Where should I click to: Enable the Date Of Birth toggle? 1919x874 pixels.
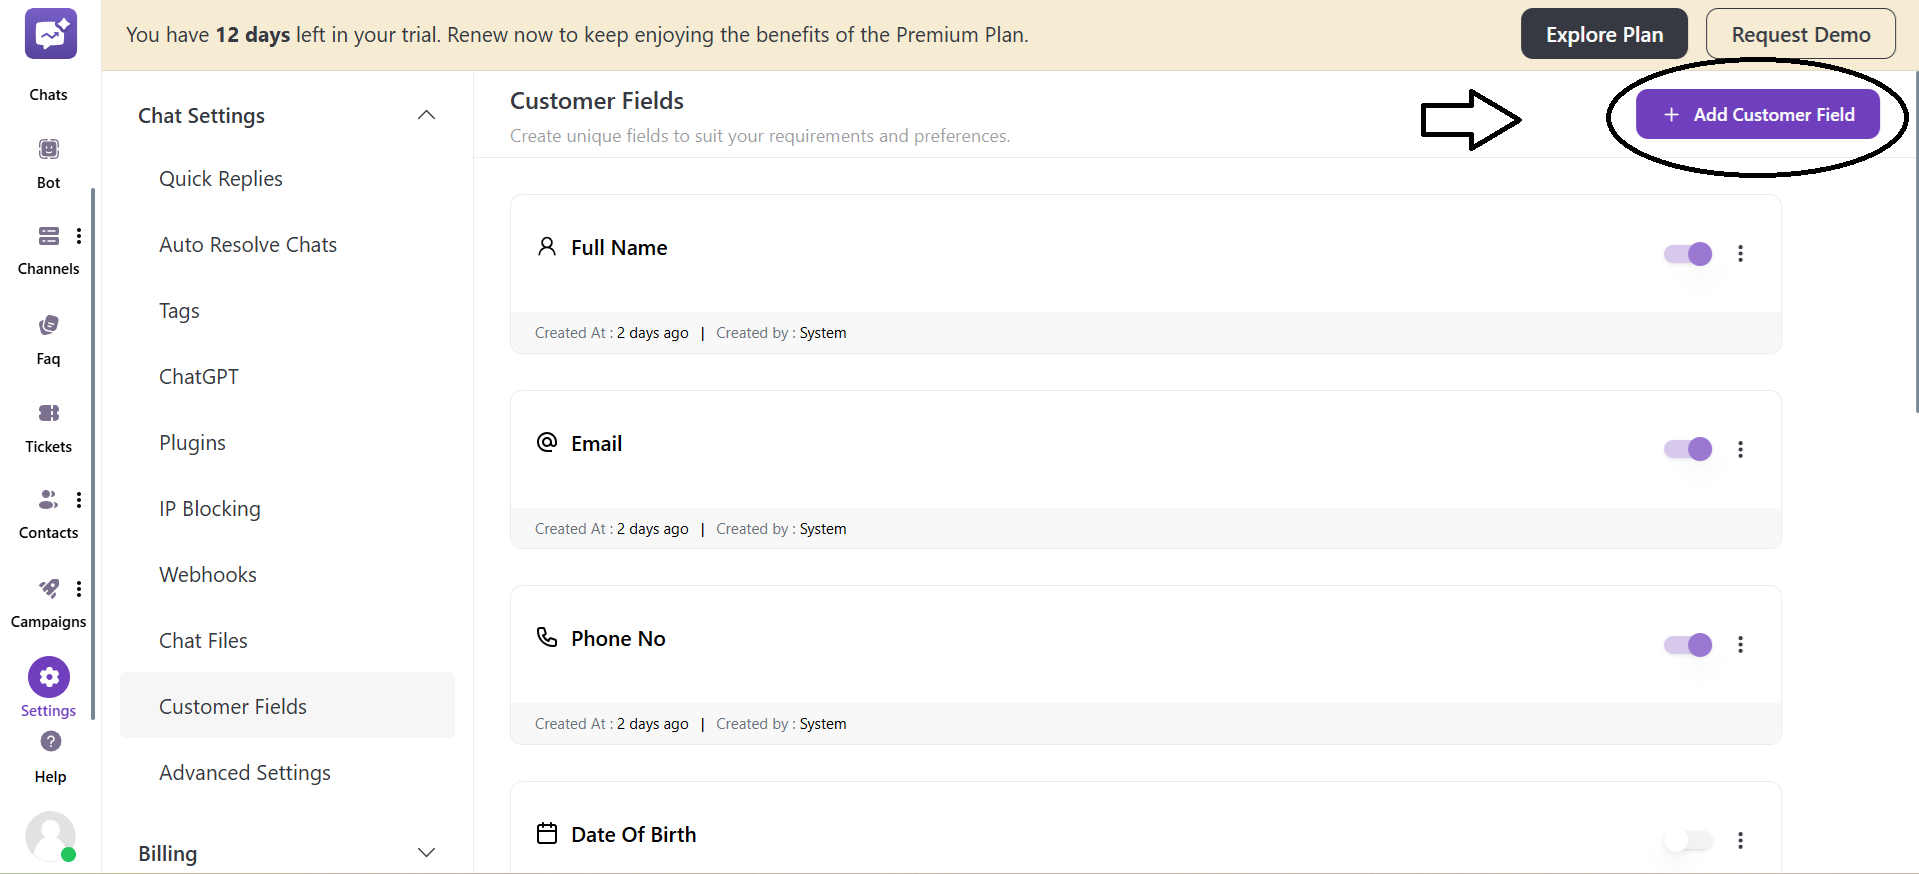pyautogui.click(x=1686, y=841)
